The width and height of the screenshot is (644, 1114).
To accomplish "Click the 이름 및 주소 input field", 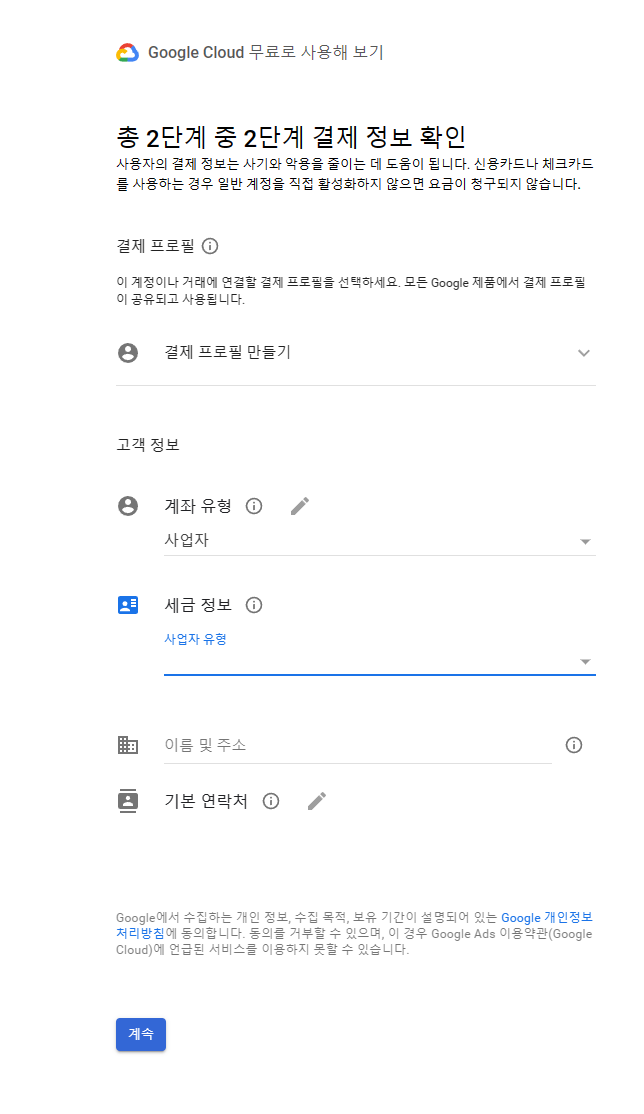I will 358,745.
